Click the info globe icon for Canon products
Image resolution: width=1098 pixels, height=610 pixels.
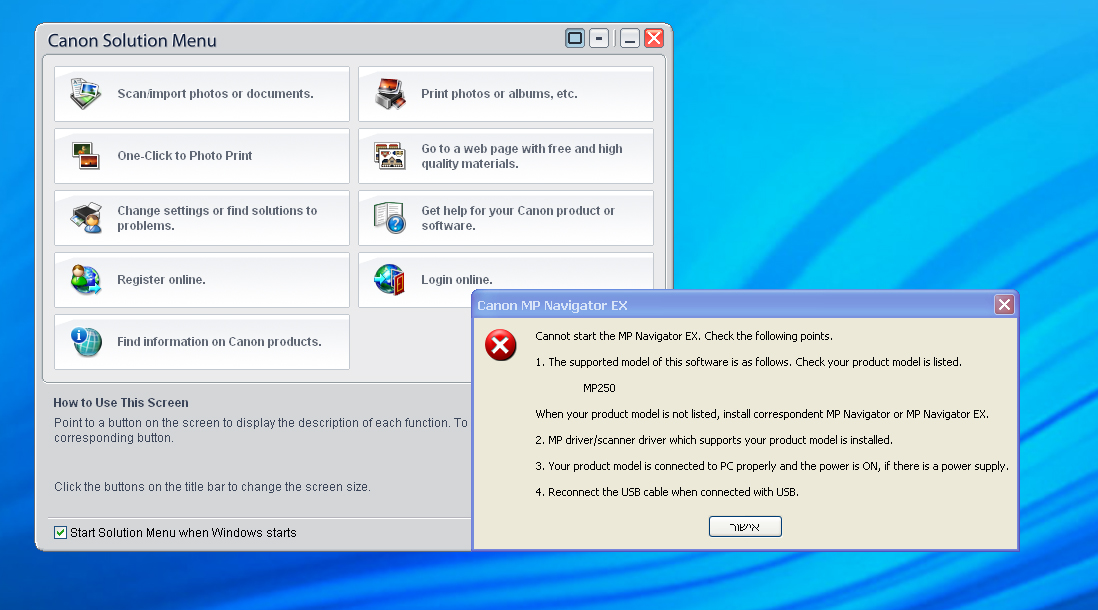(x=85, y=342)
